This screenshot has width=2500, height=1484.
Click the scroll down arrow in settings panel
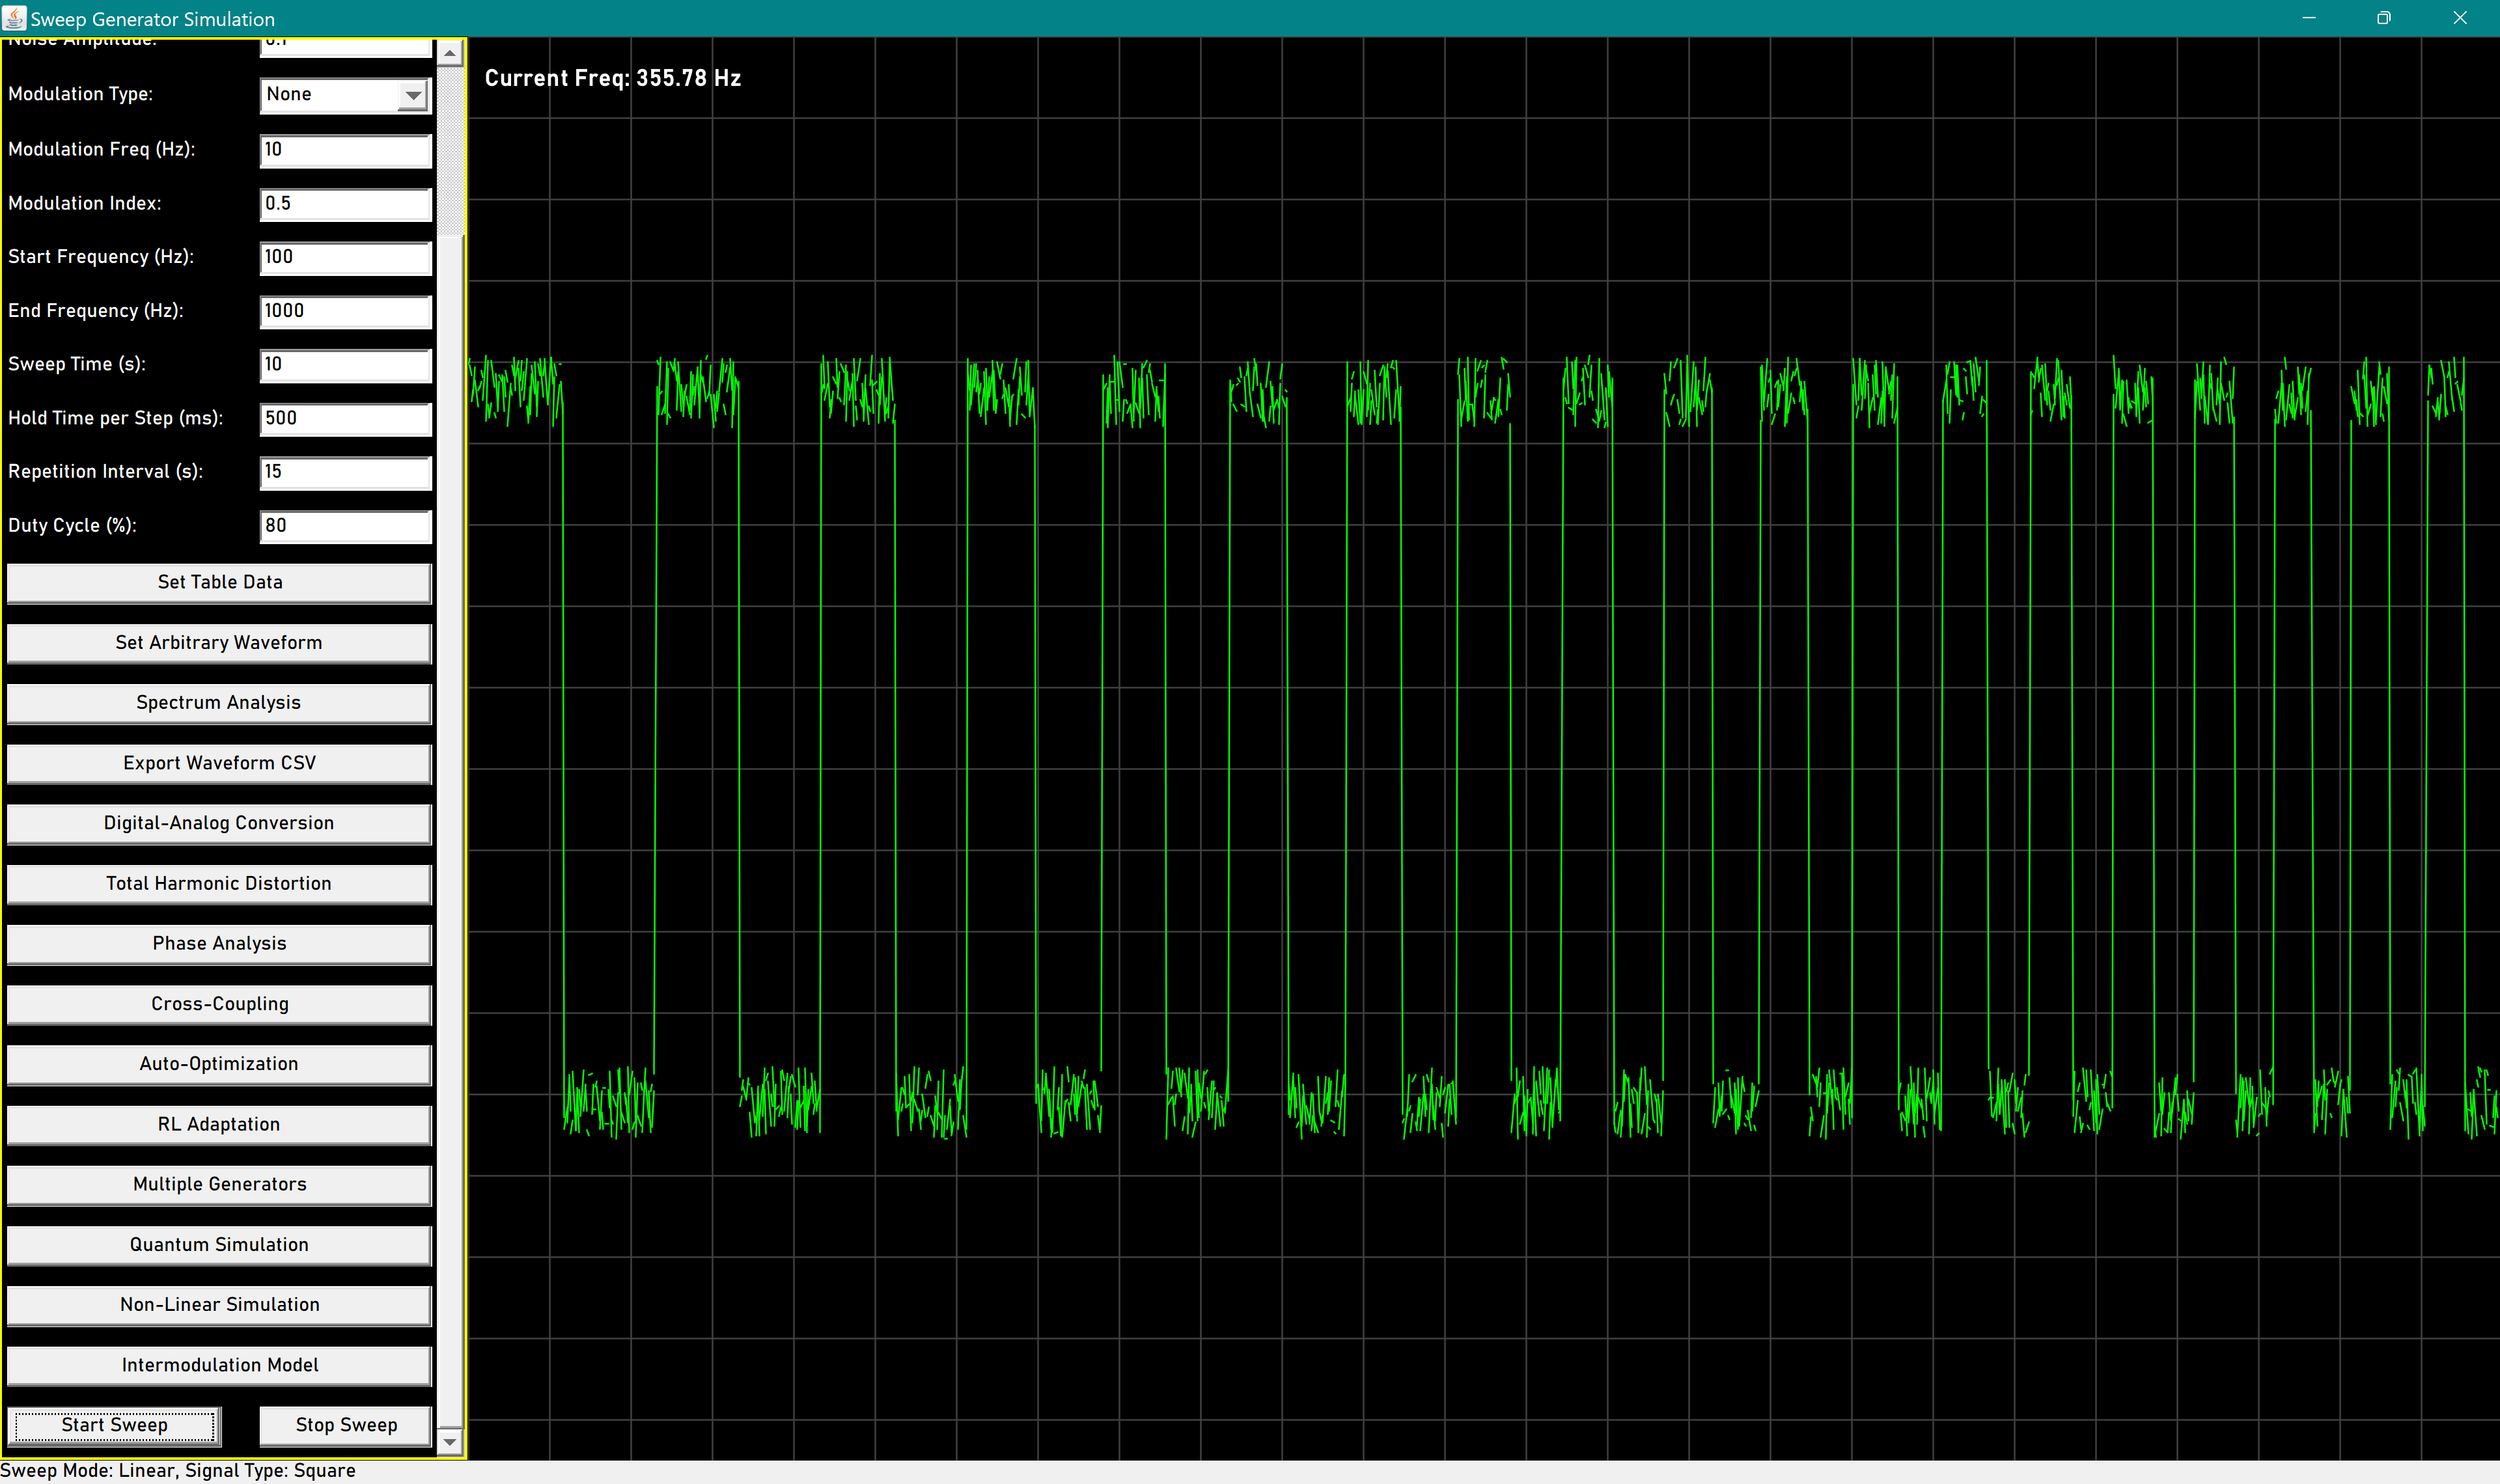click(450, 1441)
